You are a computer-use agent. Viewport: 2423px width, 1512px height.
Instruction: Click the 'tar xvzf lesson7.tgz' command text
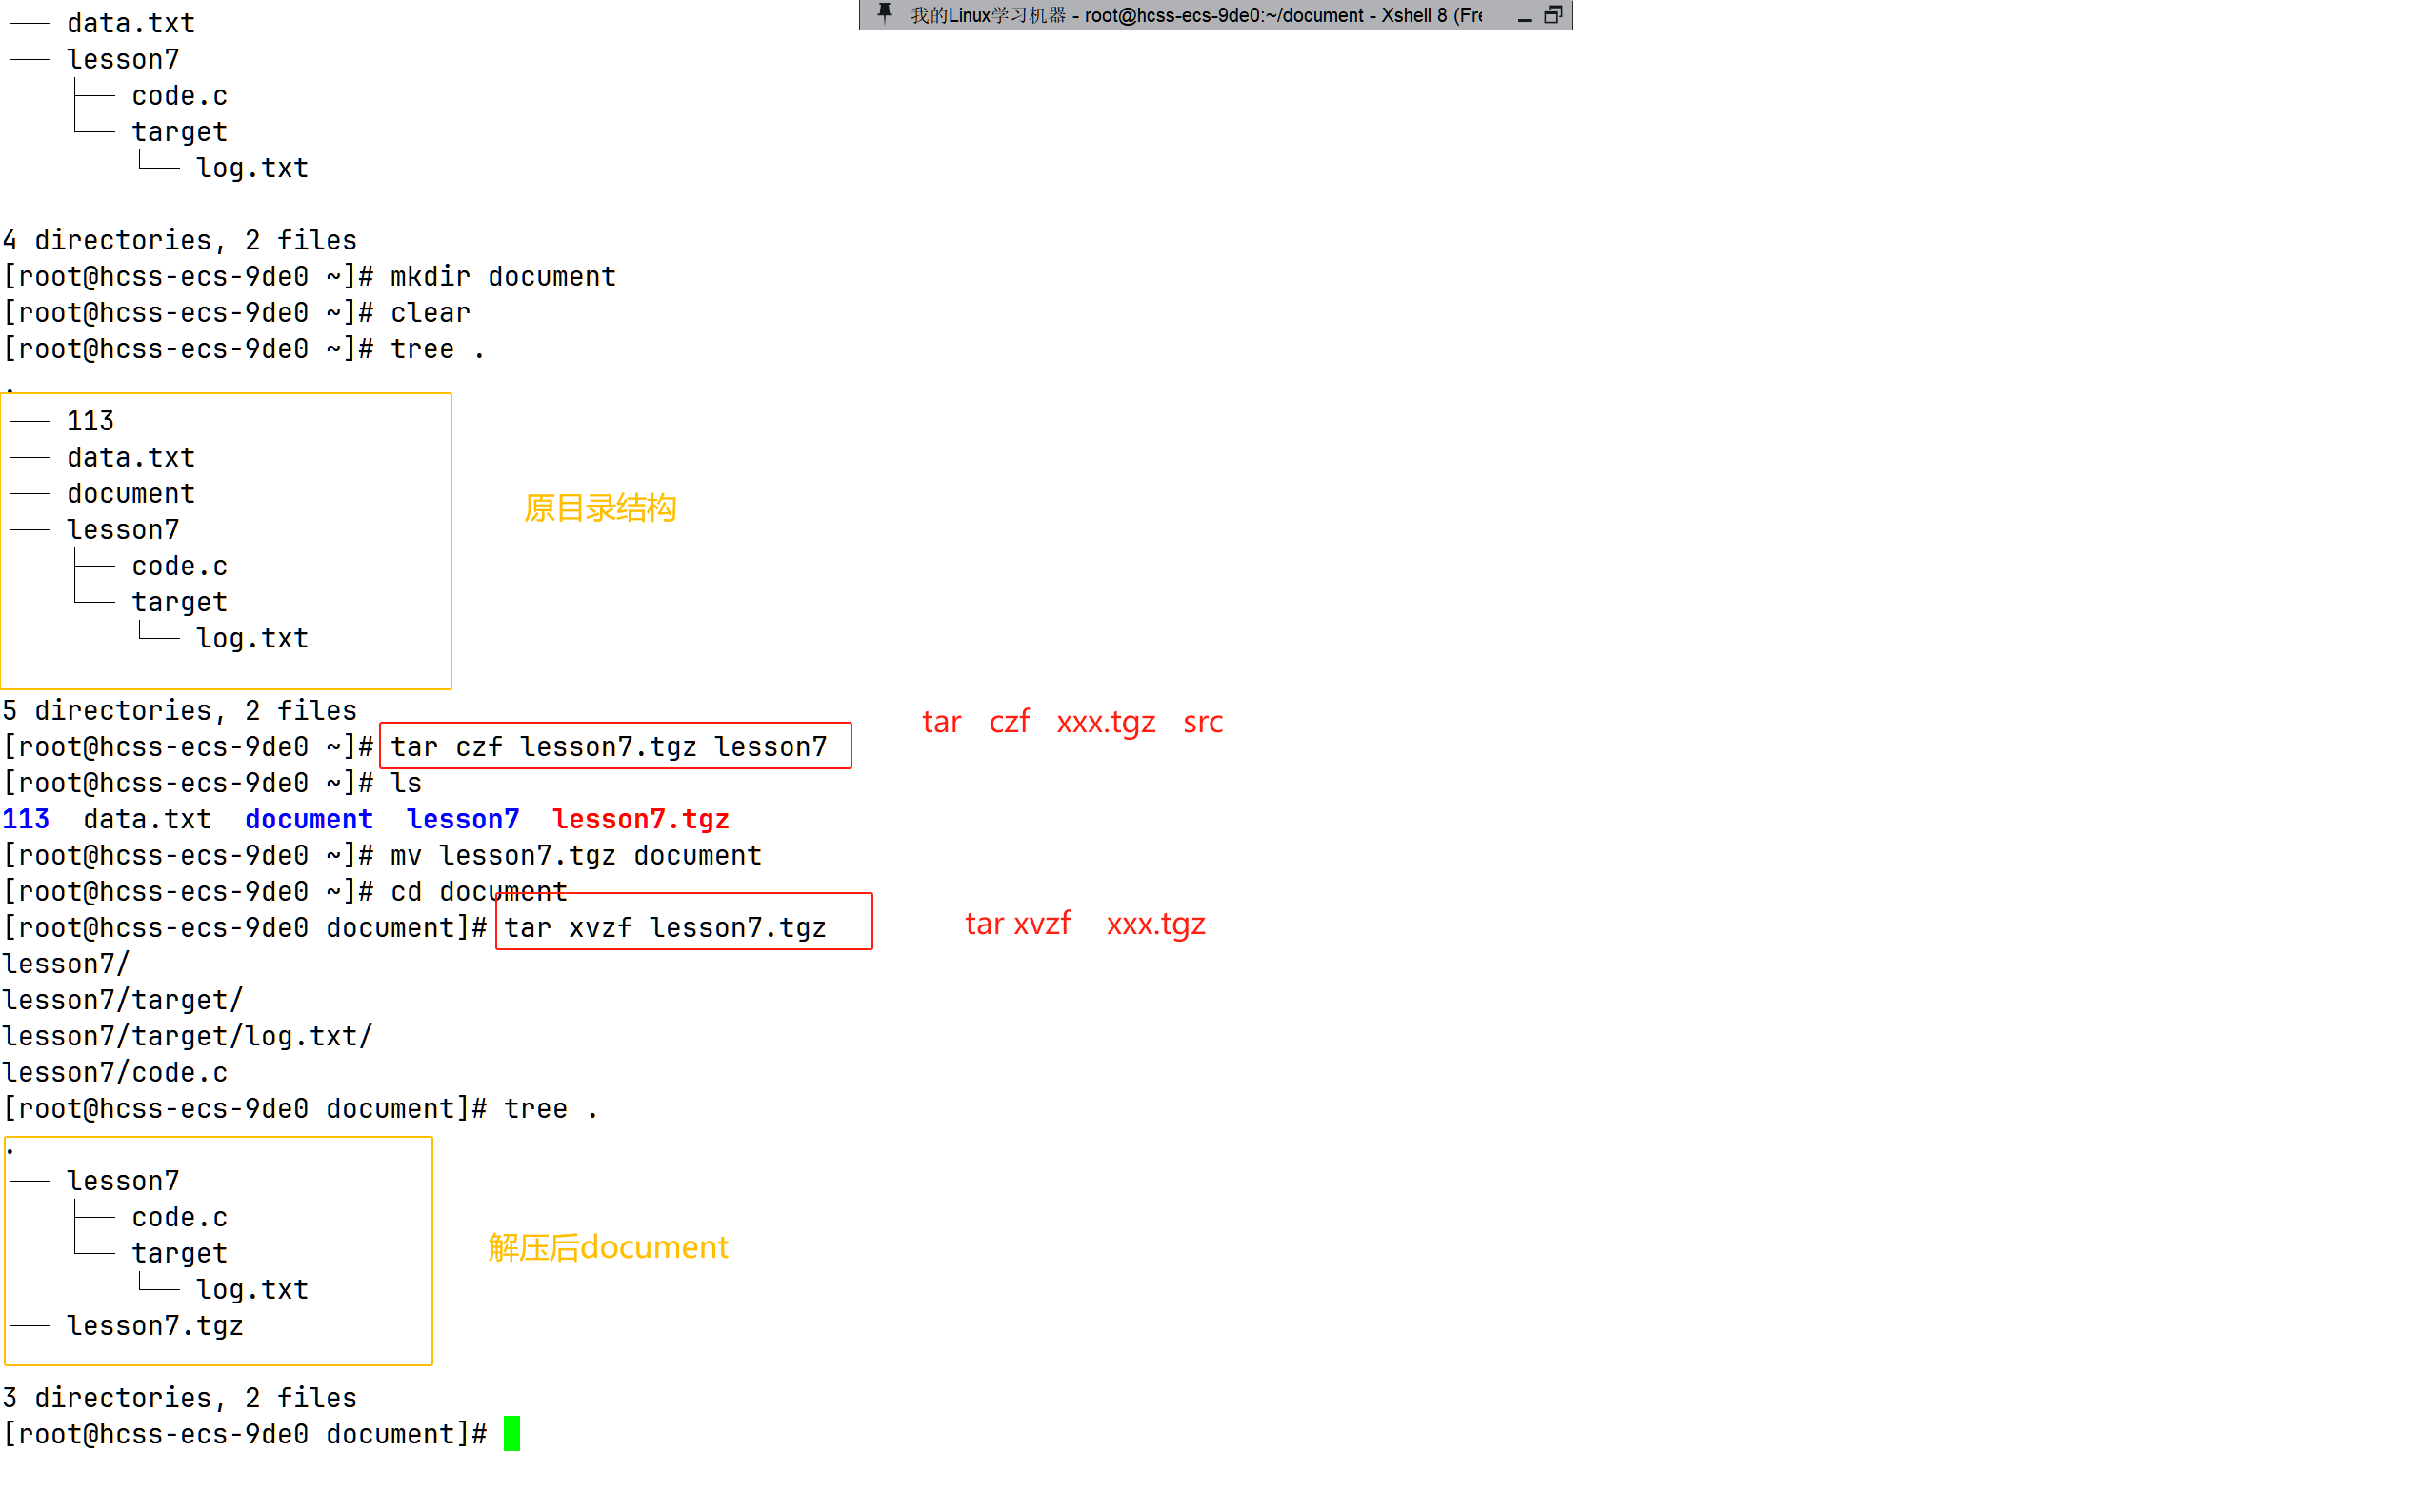665,928
